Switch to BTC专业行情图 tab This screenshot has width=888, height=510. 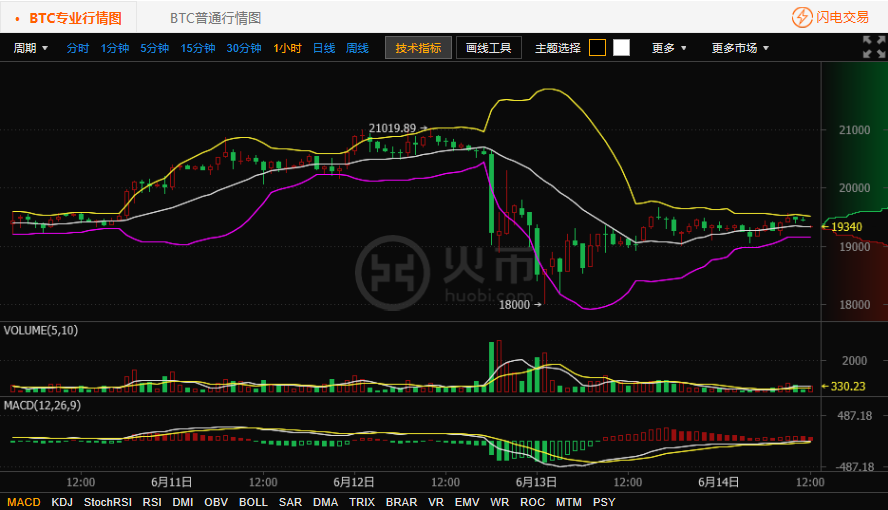click(x=75, y=18)
